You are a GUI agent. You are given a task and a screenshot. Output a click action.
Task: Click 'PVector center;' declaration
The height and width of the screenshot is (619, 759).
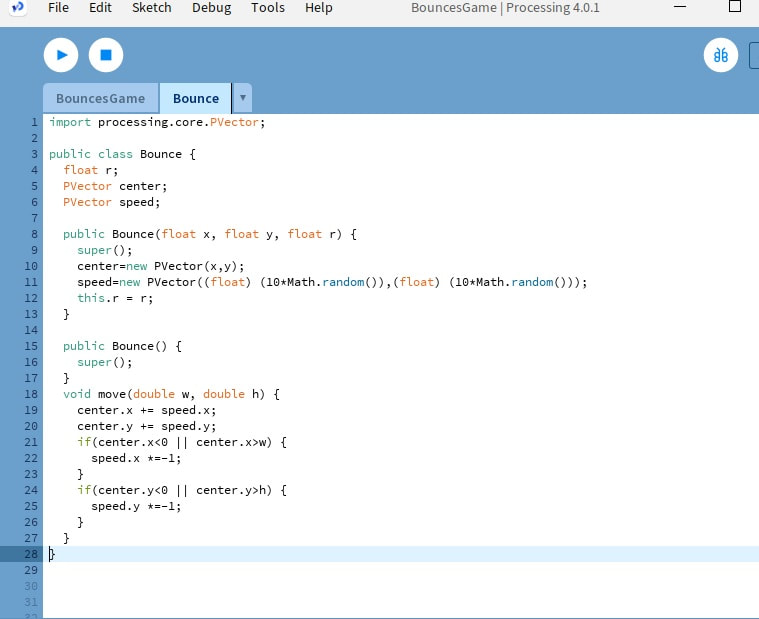click(115, 186)
